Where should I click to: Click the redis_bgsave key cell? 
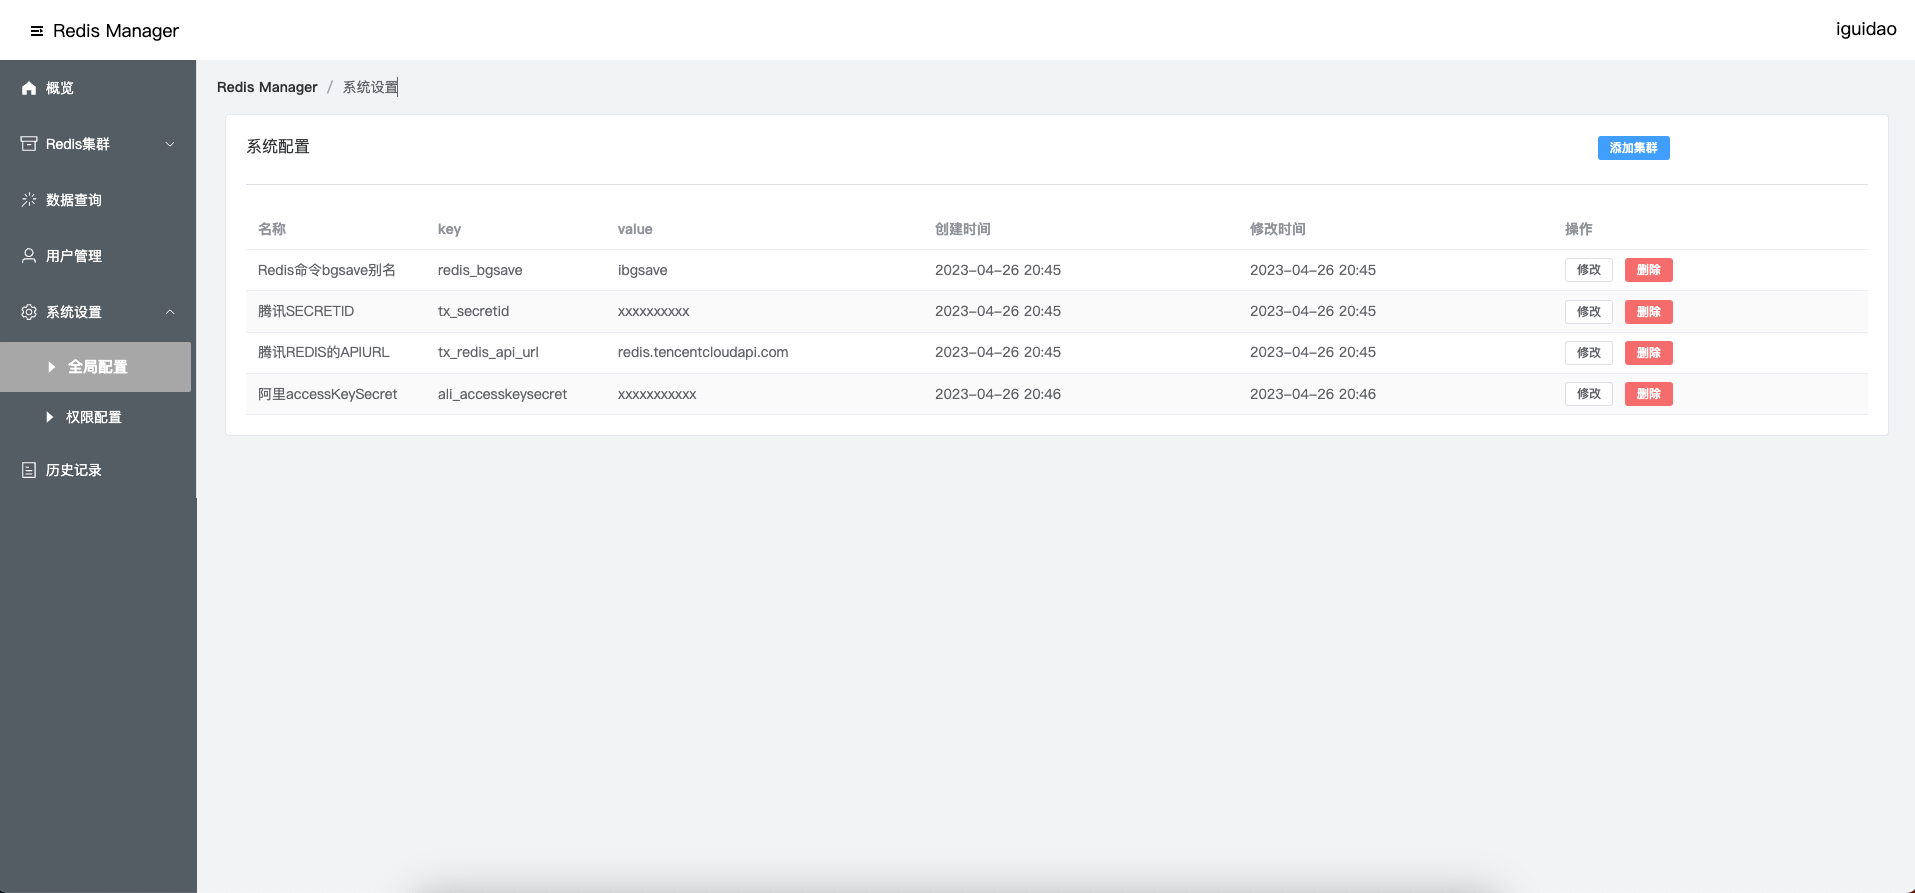coord(480,270)
